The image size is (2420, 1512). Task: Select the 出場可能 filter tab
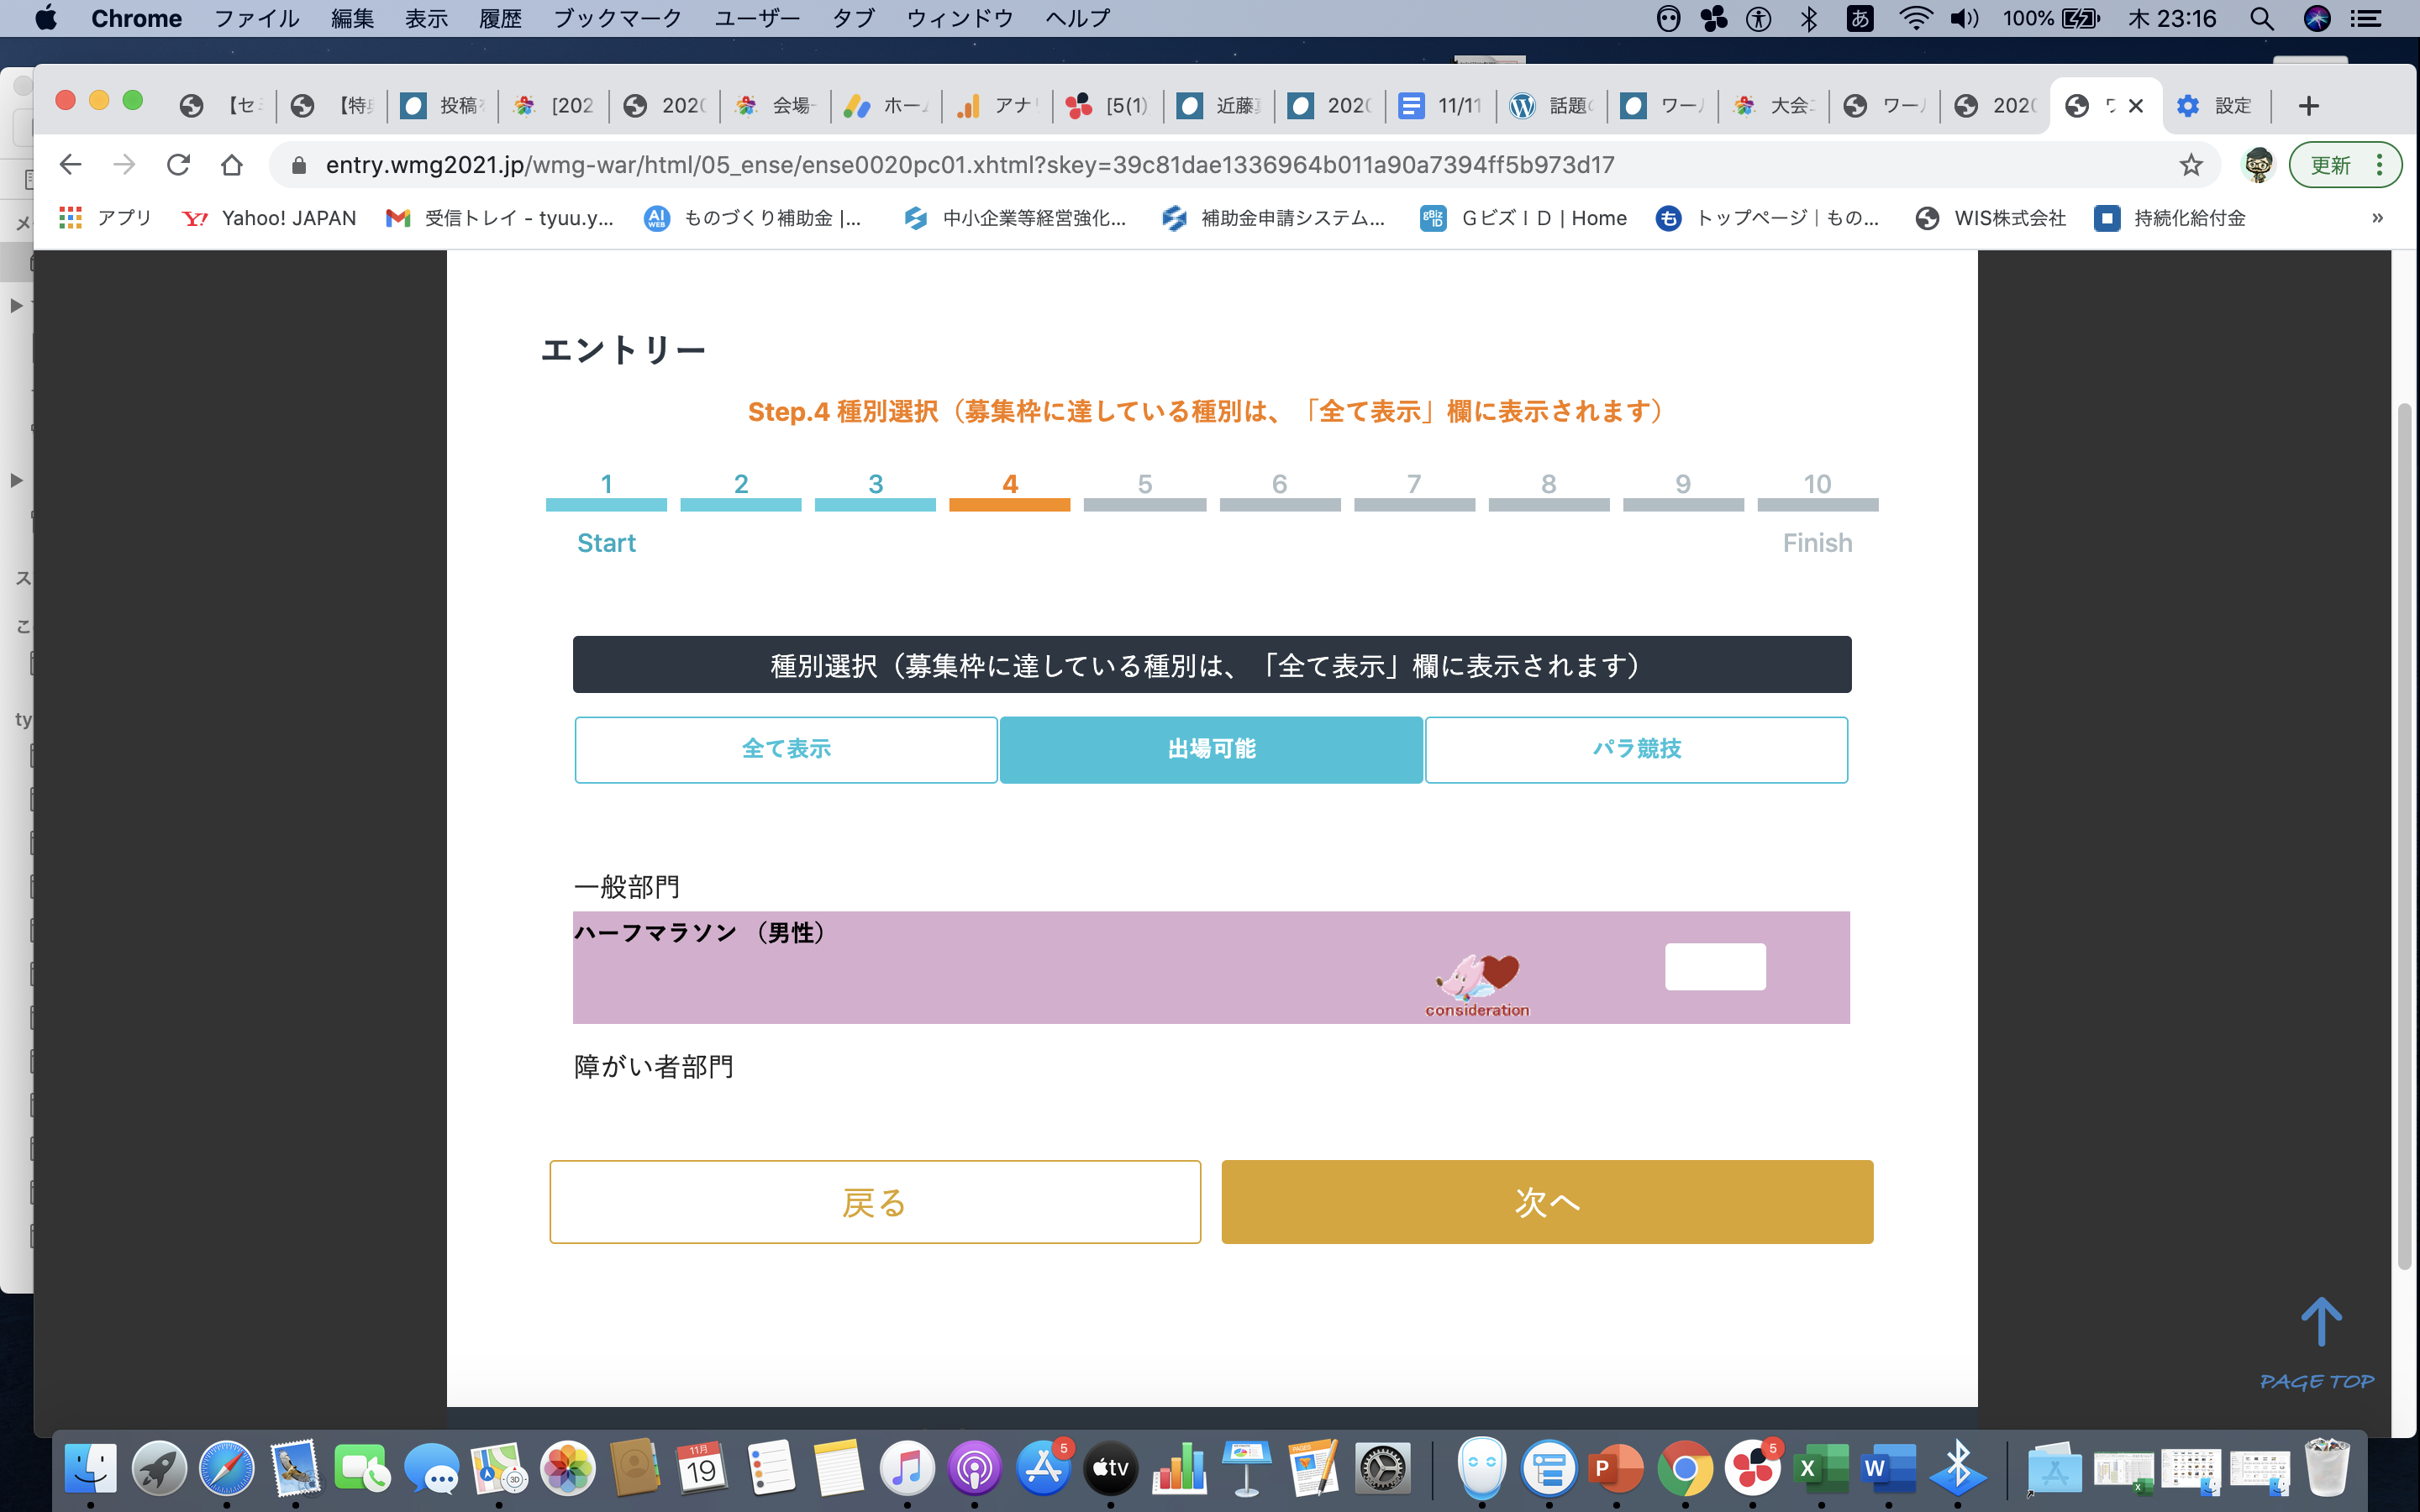point(1211,749)
